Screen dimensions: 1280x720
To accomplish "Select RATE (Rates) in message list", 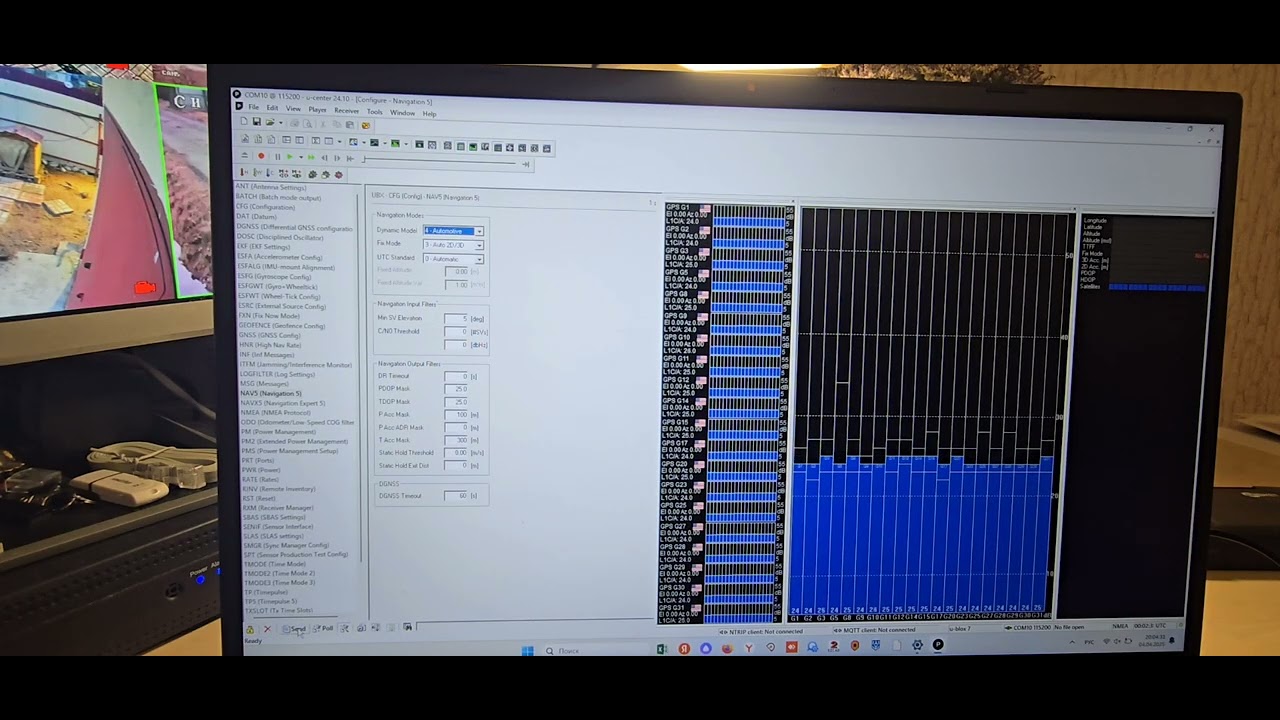I will pyautogui.click(x=261, y=480).
